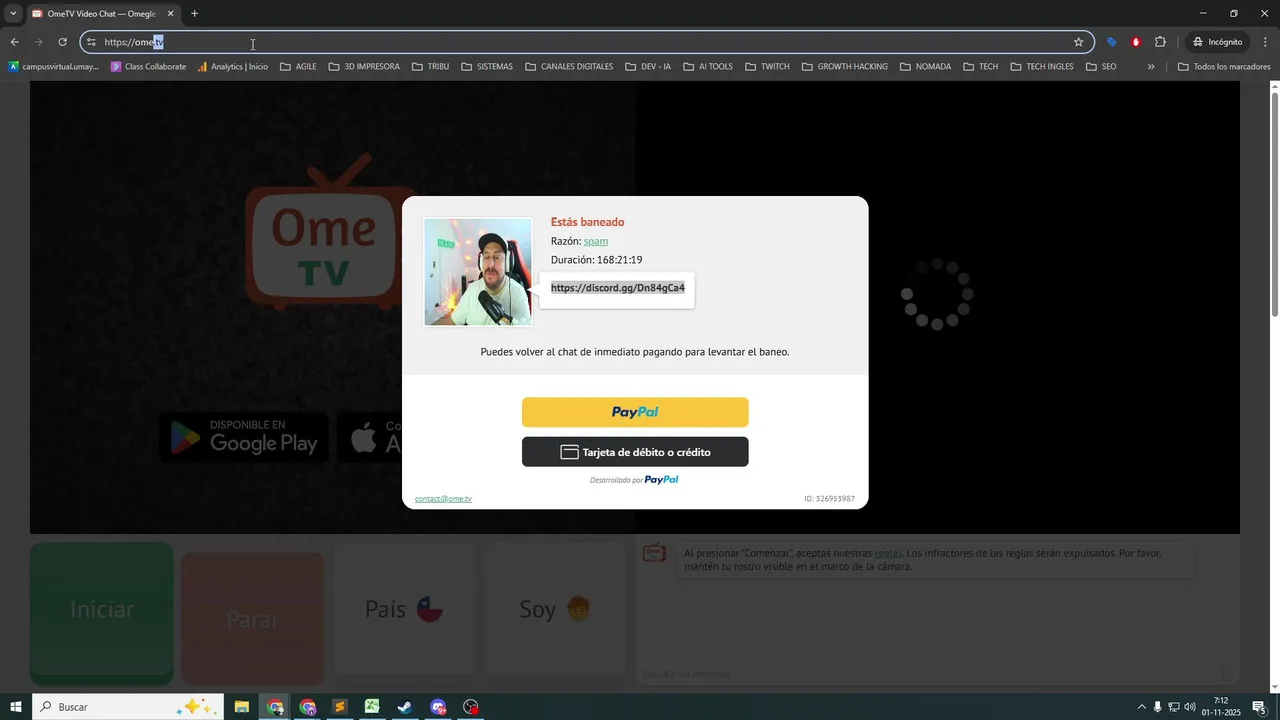Viewport: 1280px width, 720px height.
Task: Pay with the yellow PayPal button
Action: (635, 412)
